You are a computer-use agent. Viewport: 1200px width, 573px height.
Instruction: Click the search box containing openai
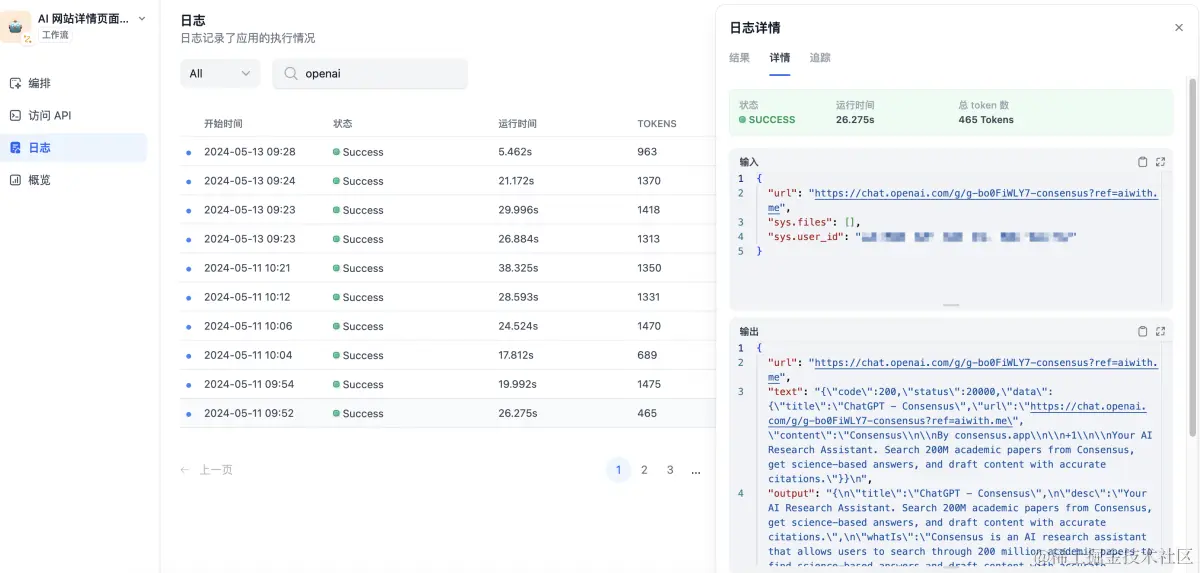click(x=370, y=73)
